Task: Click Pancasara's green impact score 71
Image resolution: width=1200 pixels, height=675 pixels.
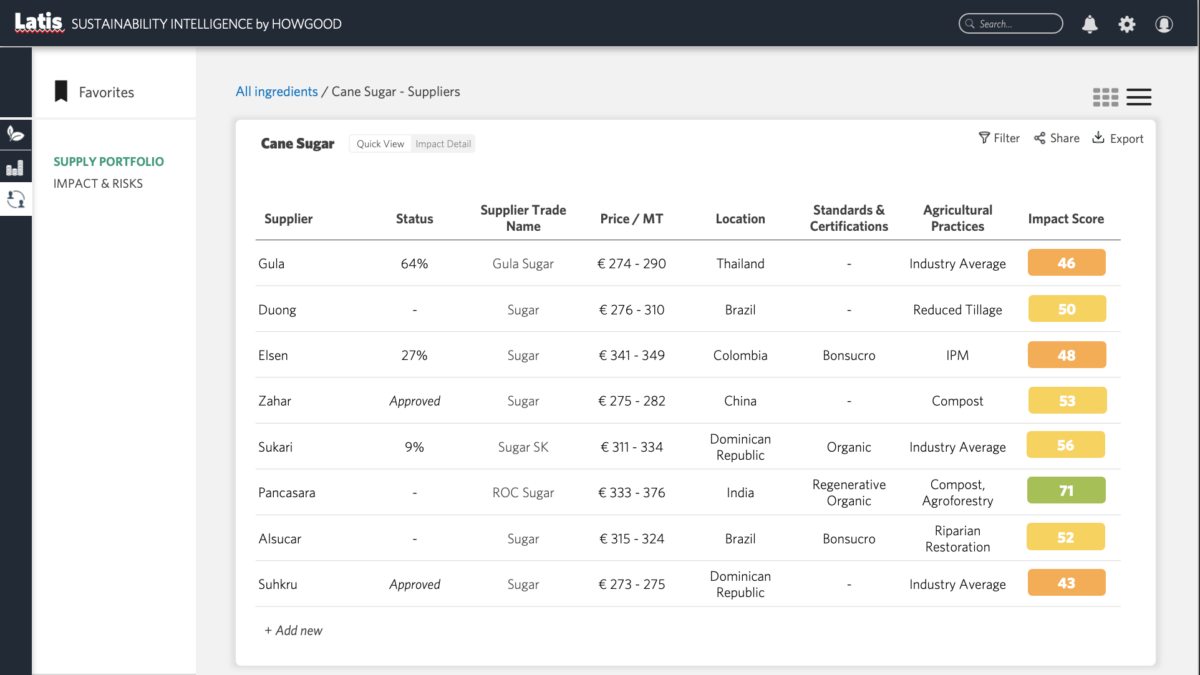Action: coord(1066,491)
